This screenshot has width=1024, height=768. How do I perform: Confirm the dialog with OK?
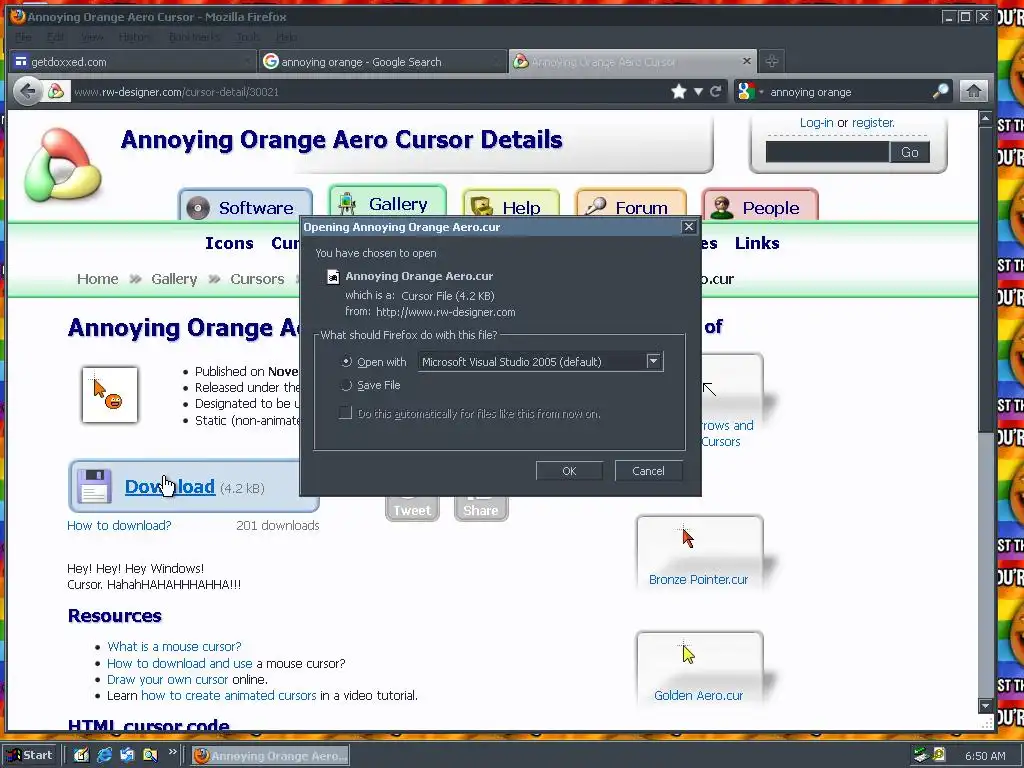coord(569,471)
